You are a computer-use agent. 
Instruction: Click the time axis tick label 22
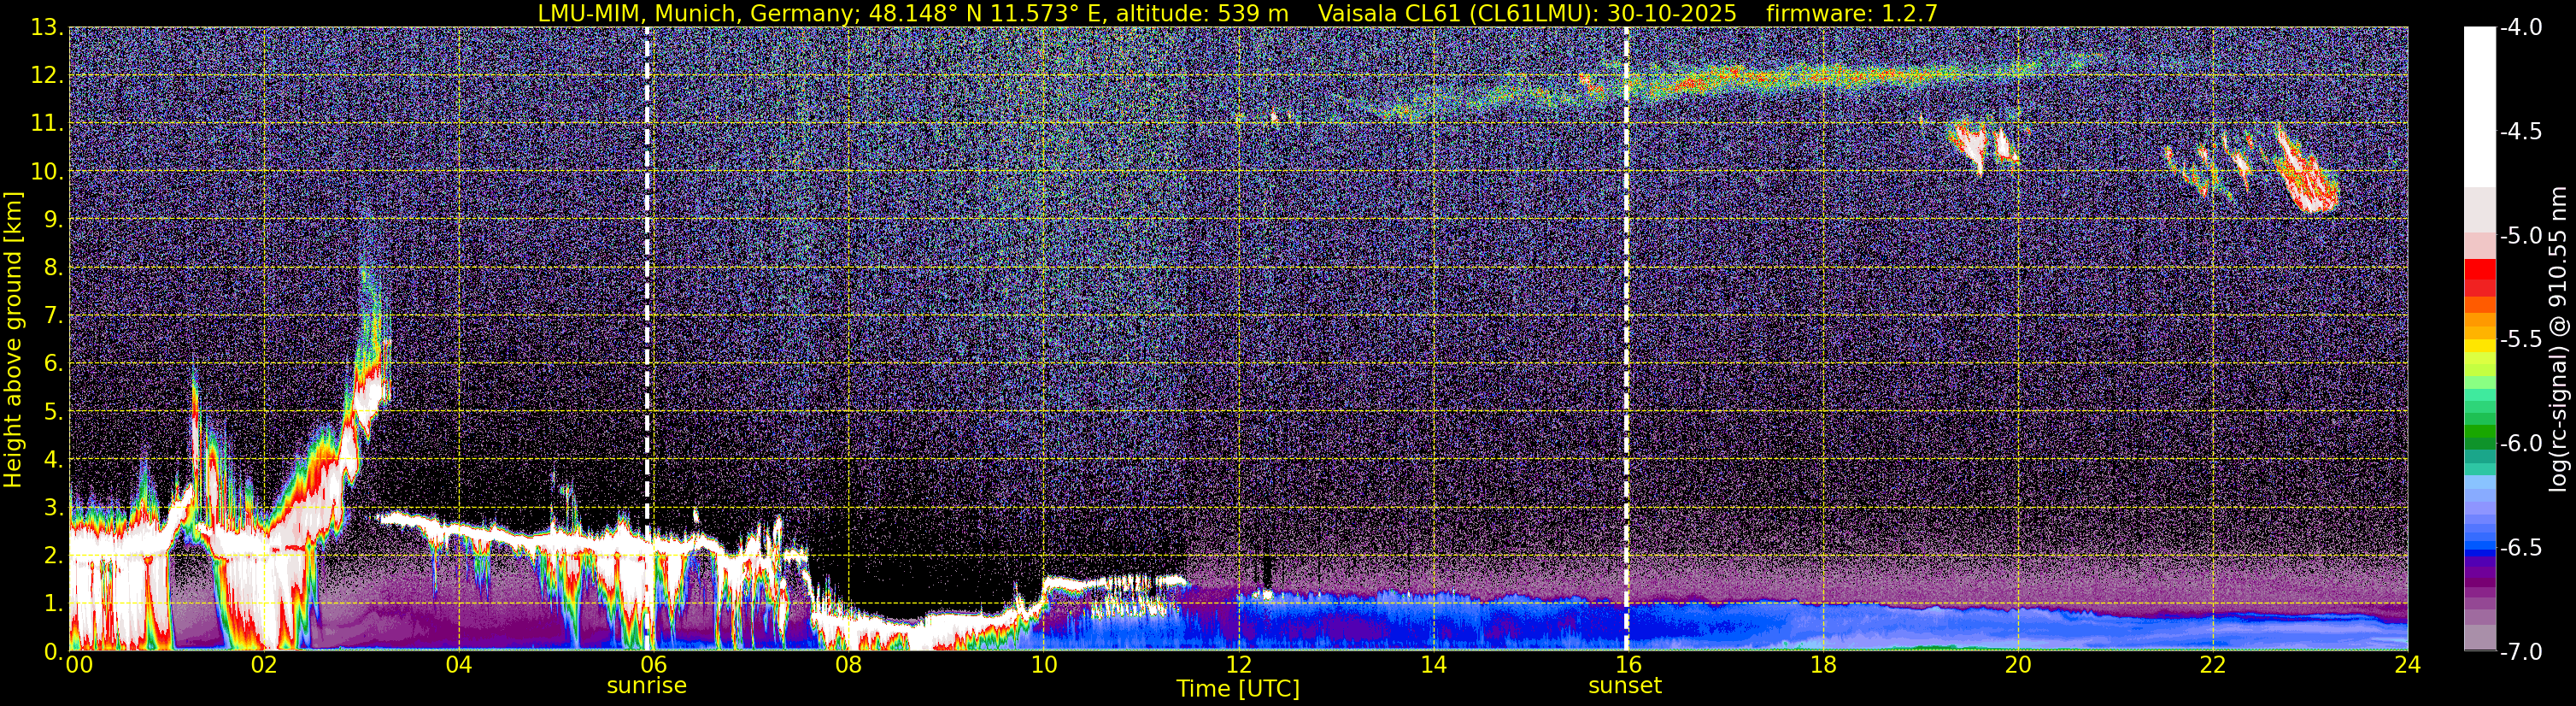click(x=2213, y=665)
